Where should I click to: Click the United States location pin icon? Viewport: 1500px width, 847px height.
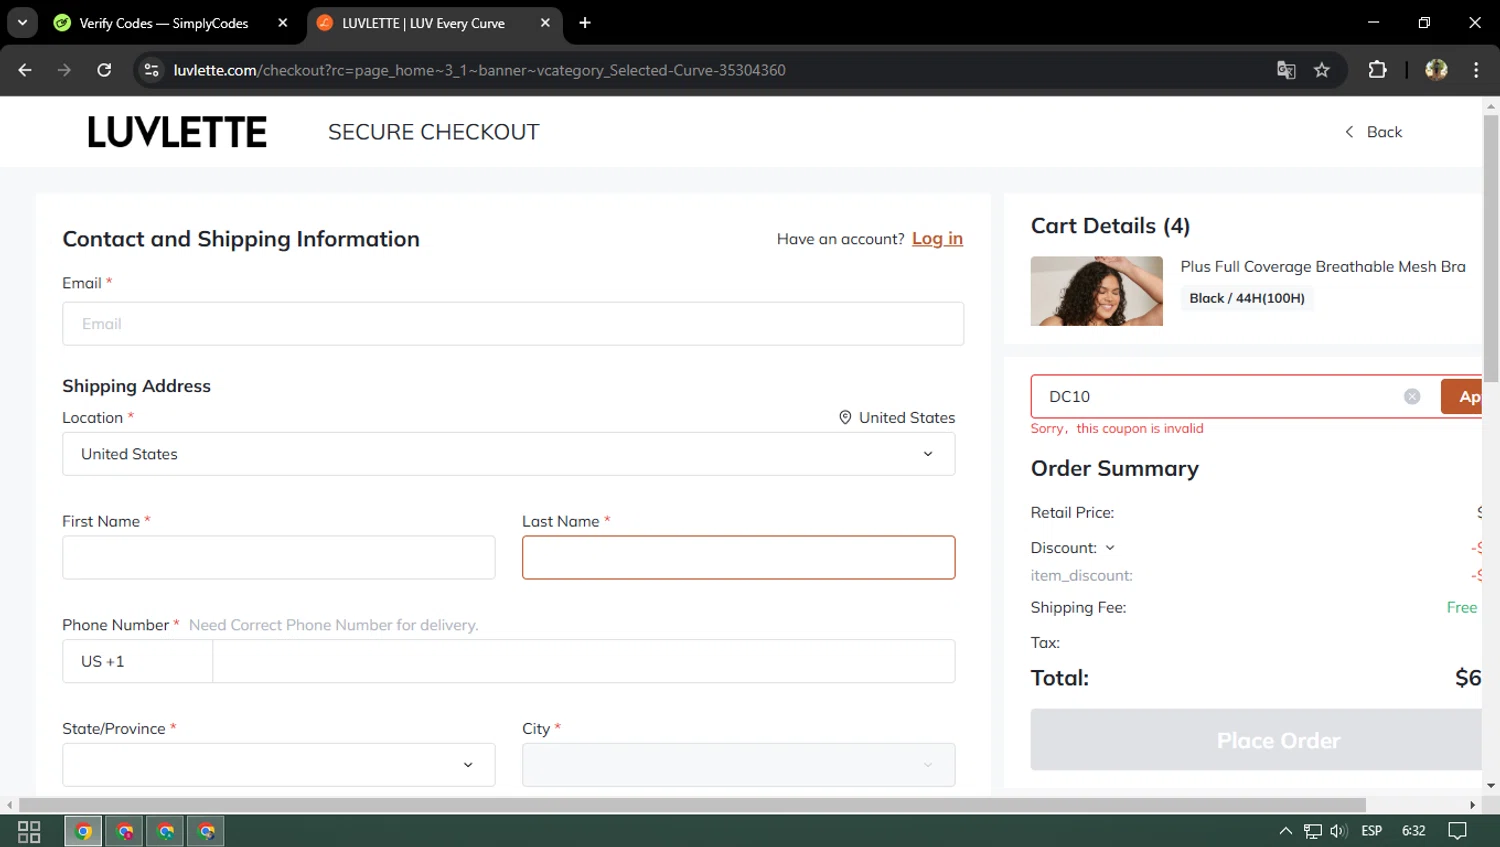tap(845, 417)
